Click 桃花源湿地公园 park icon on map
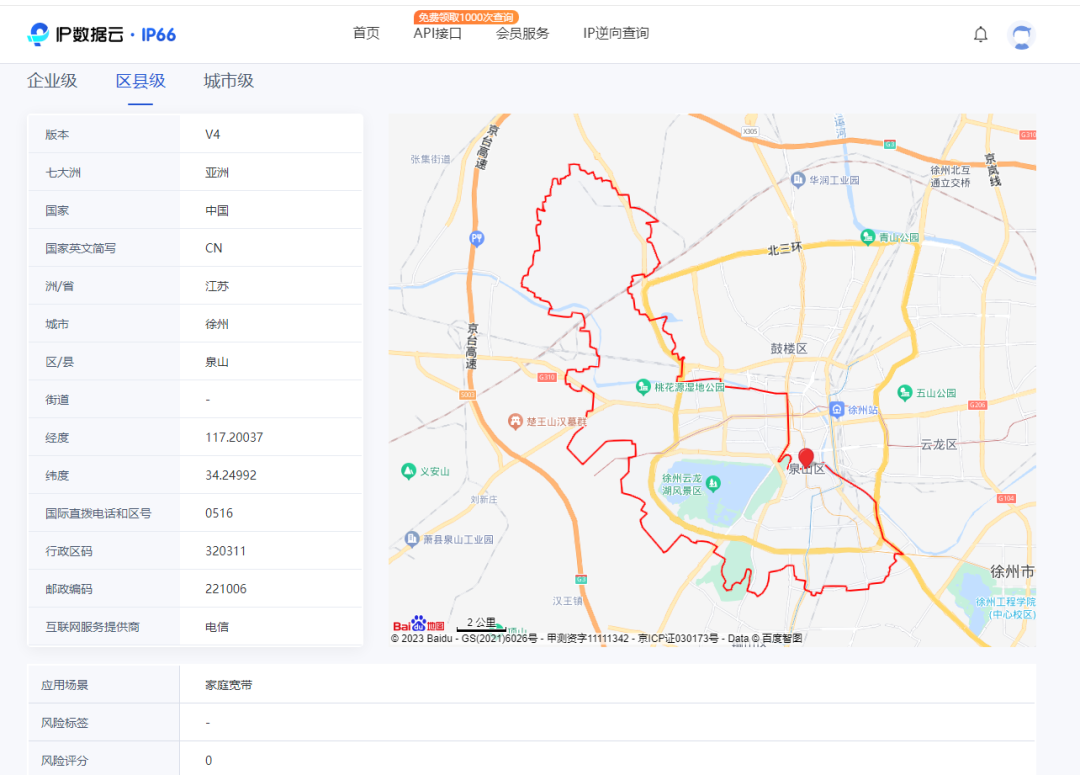1080x775 pixels. point(645,386)
